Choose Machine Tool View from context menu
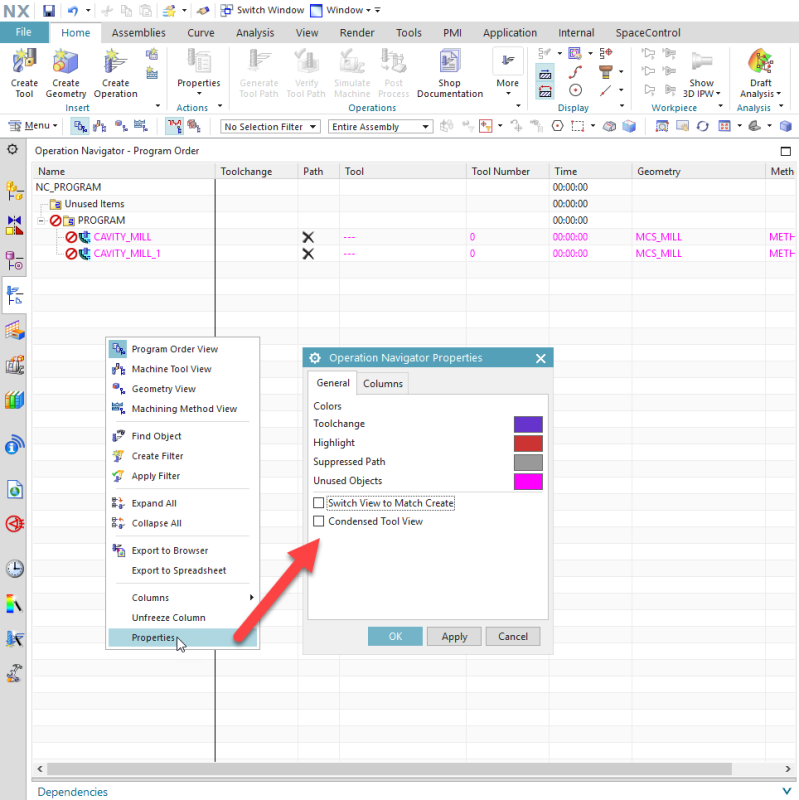The height and width of the screenshot is (800, 799). click(x=183, y=369)
